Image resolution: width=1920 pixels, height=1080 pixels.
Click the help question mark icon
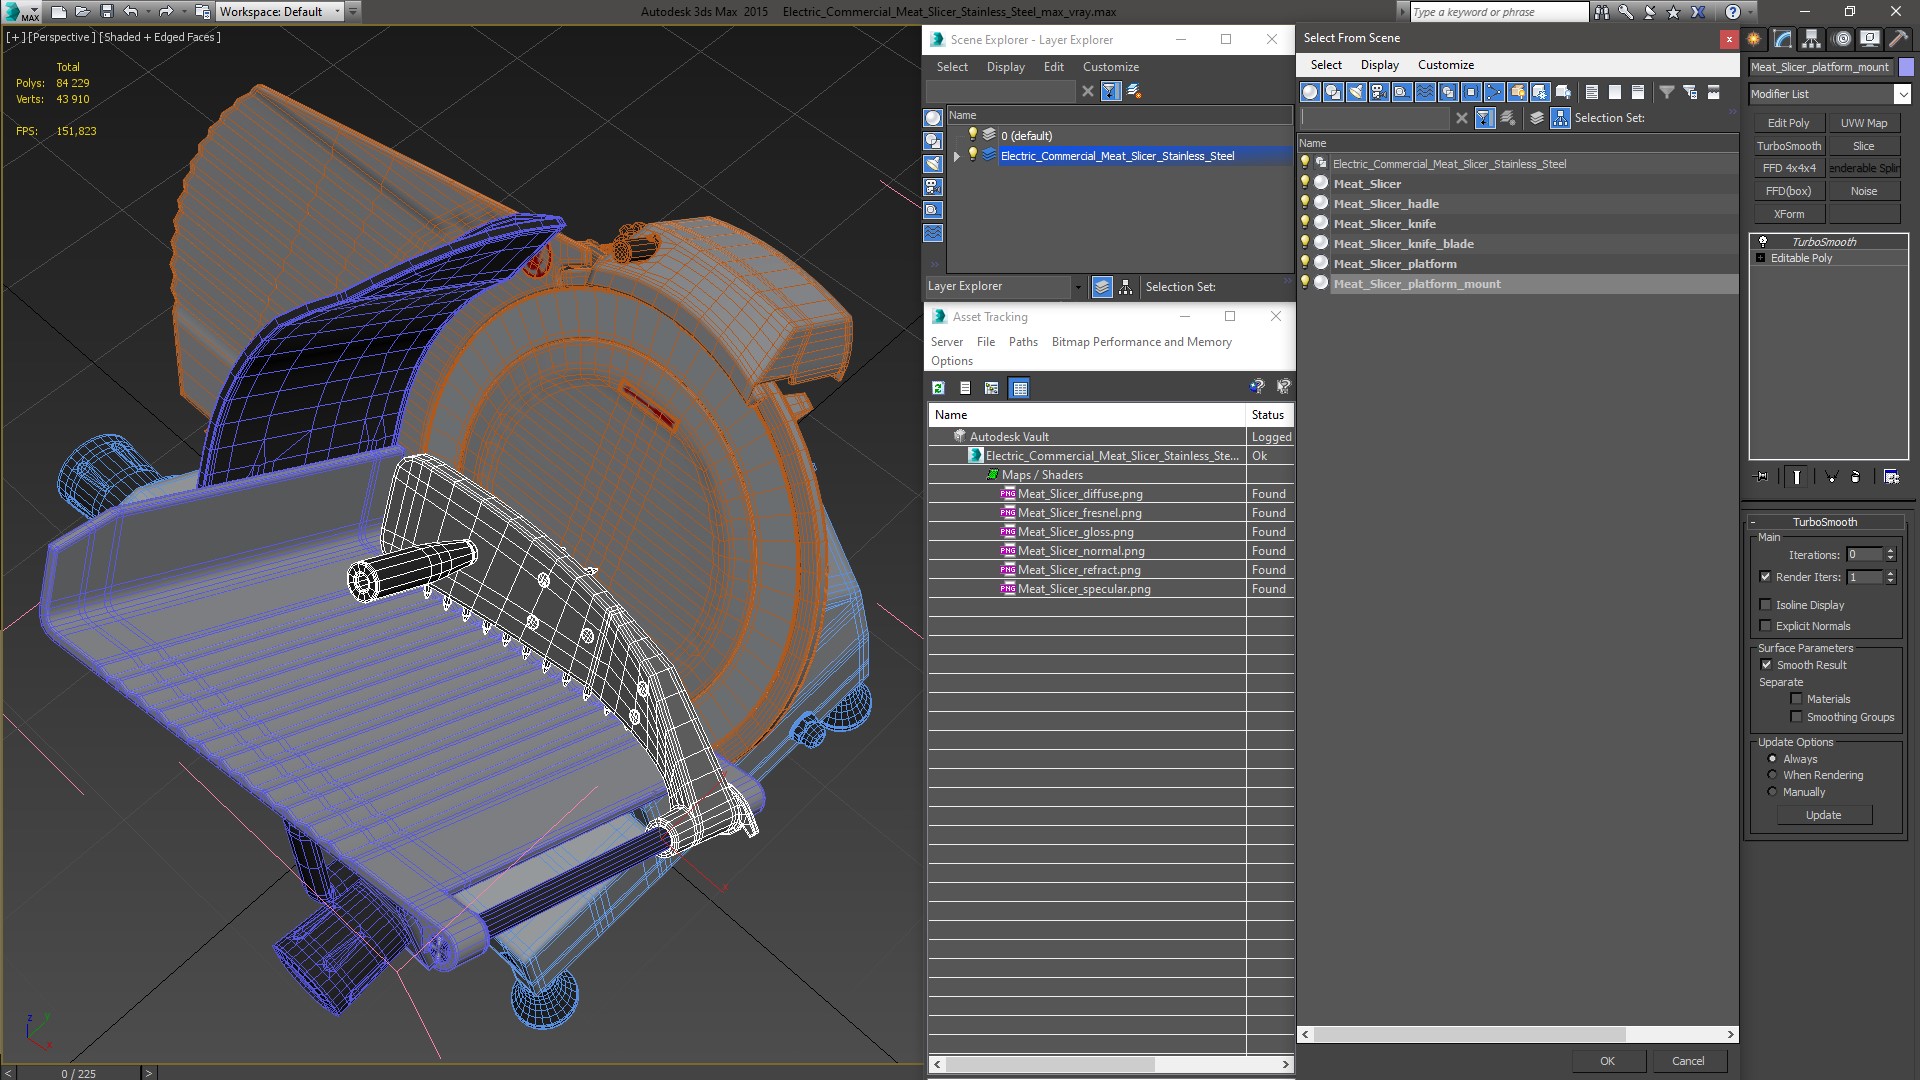coord(1733,12)
